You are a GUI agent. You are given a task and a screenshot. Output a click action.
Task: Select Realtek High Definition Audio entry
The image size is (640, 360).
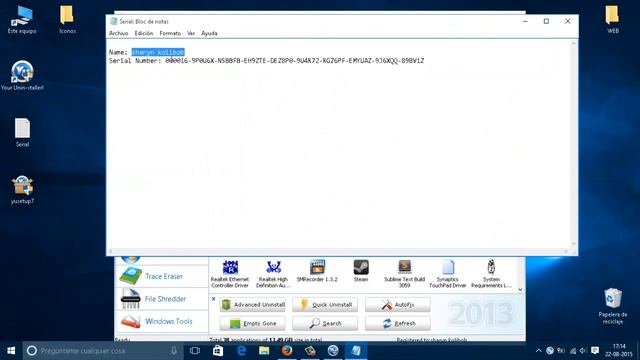(x=273, y=274)
